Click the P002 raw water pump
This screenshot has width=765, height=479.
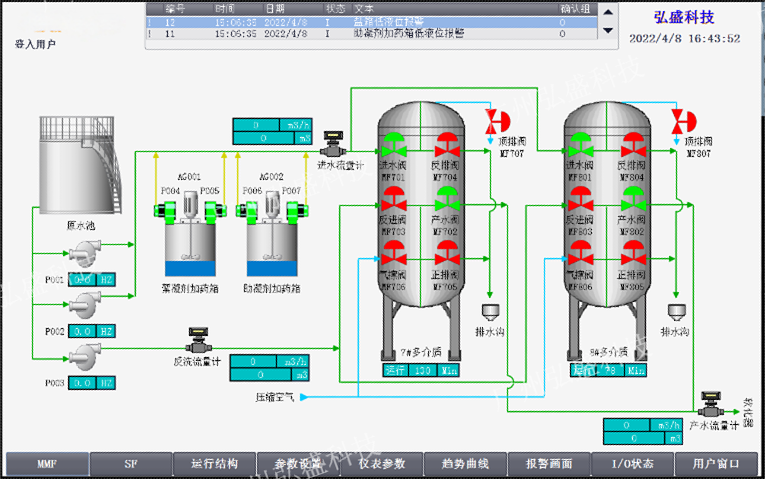pyautogui.click(x=85, y=303)
